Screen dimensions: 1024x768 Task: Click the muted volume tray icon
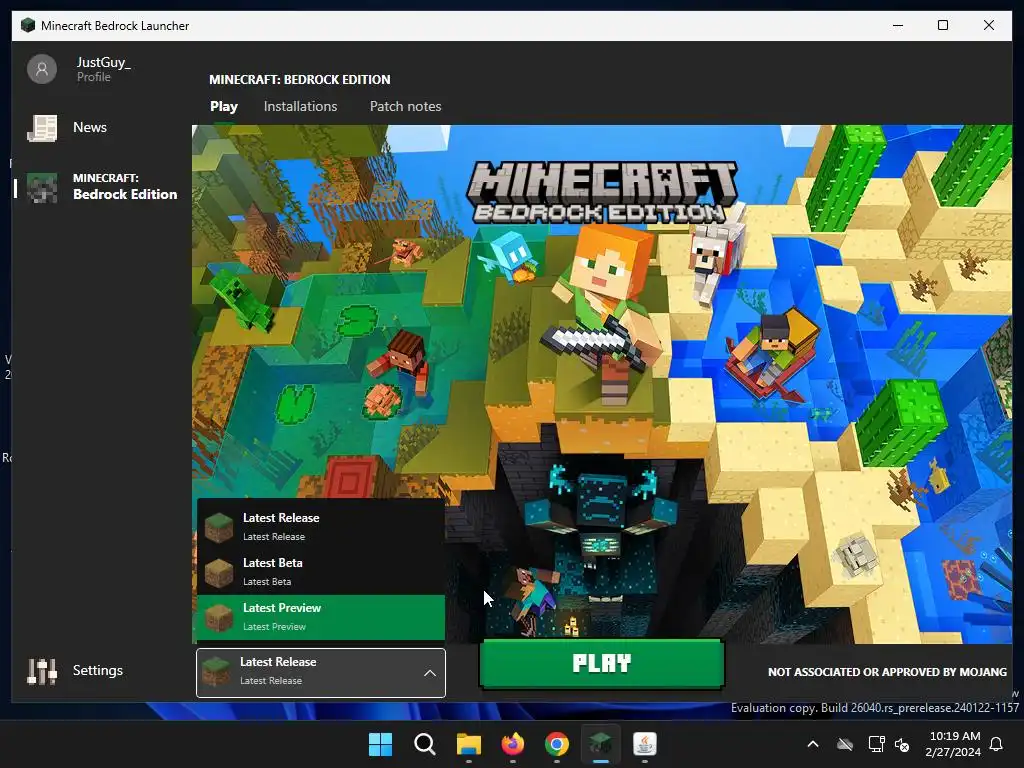[x=902, y=744]
